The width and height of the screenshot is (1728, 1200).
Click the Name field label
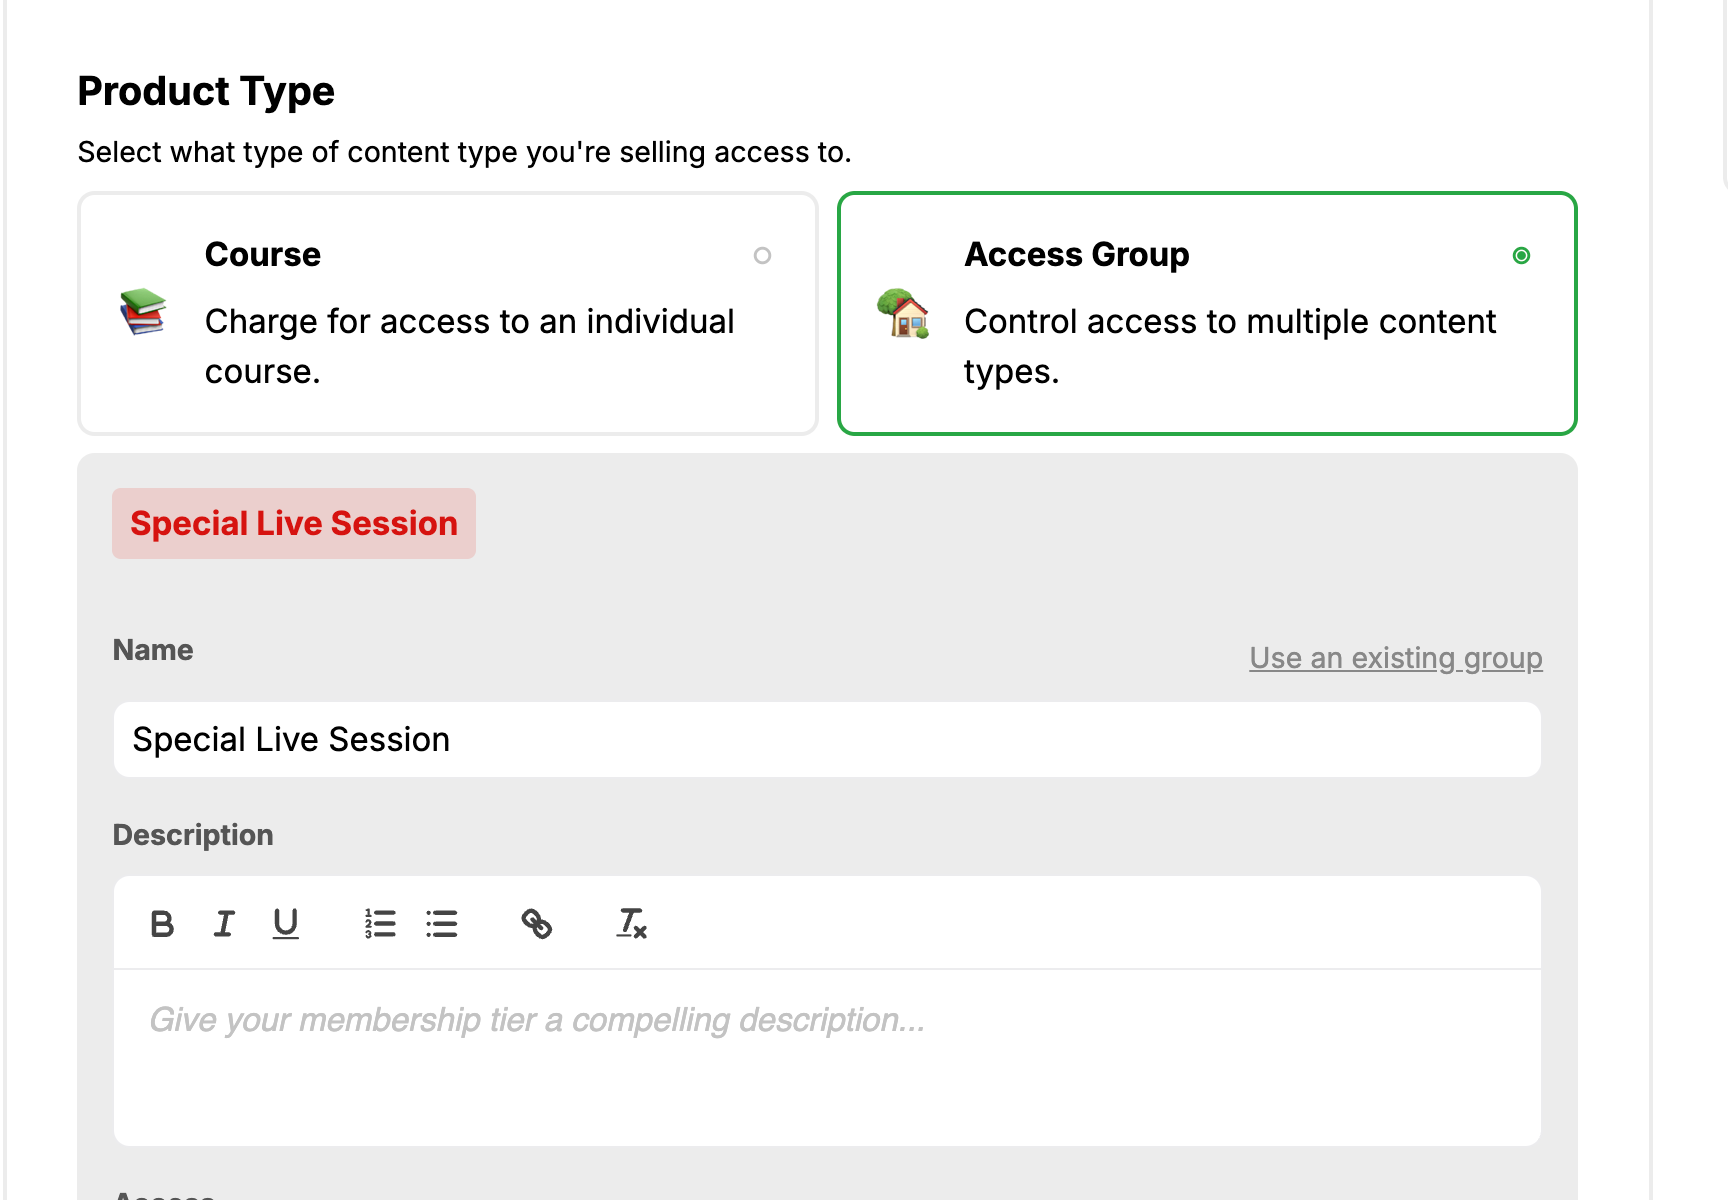point(153,650)
